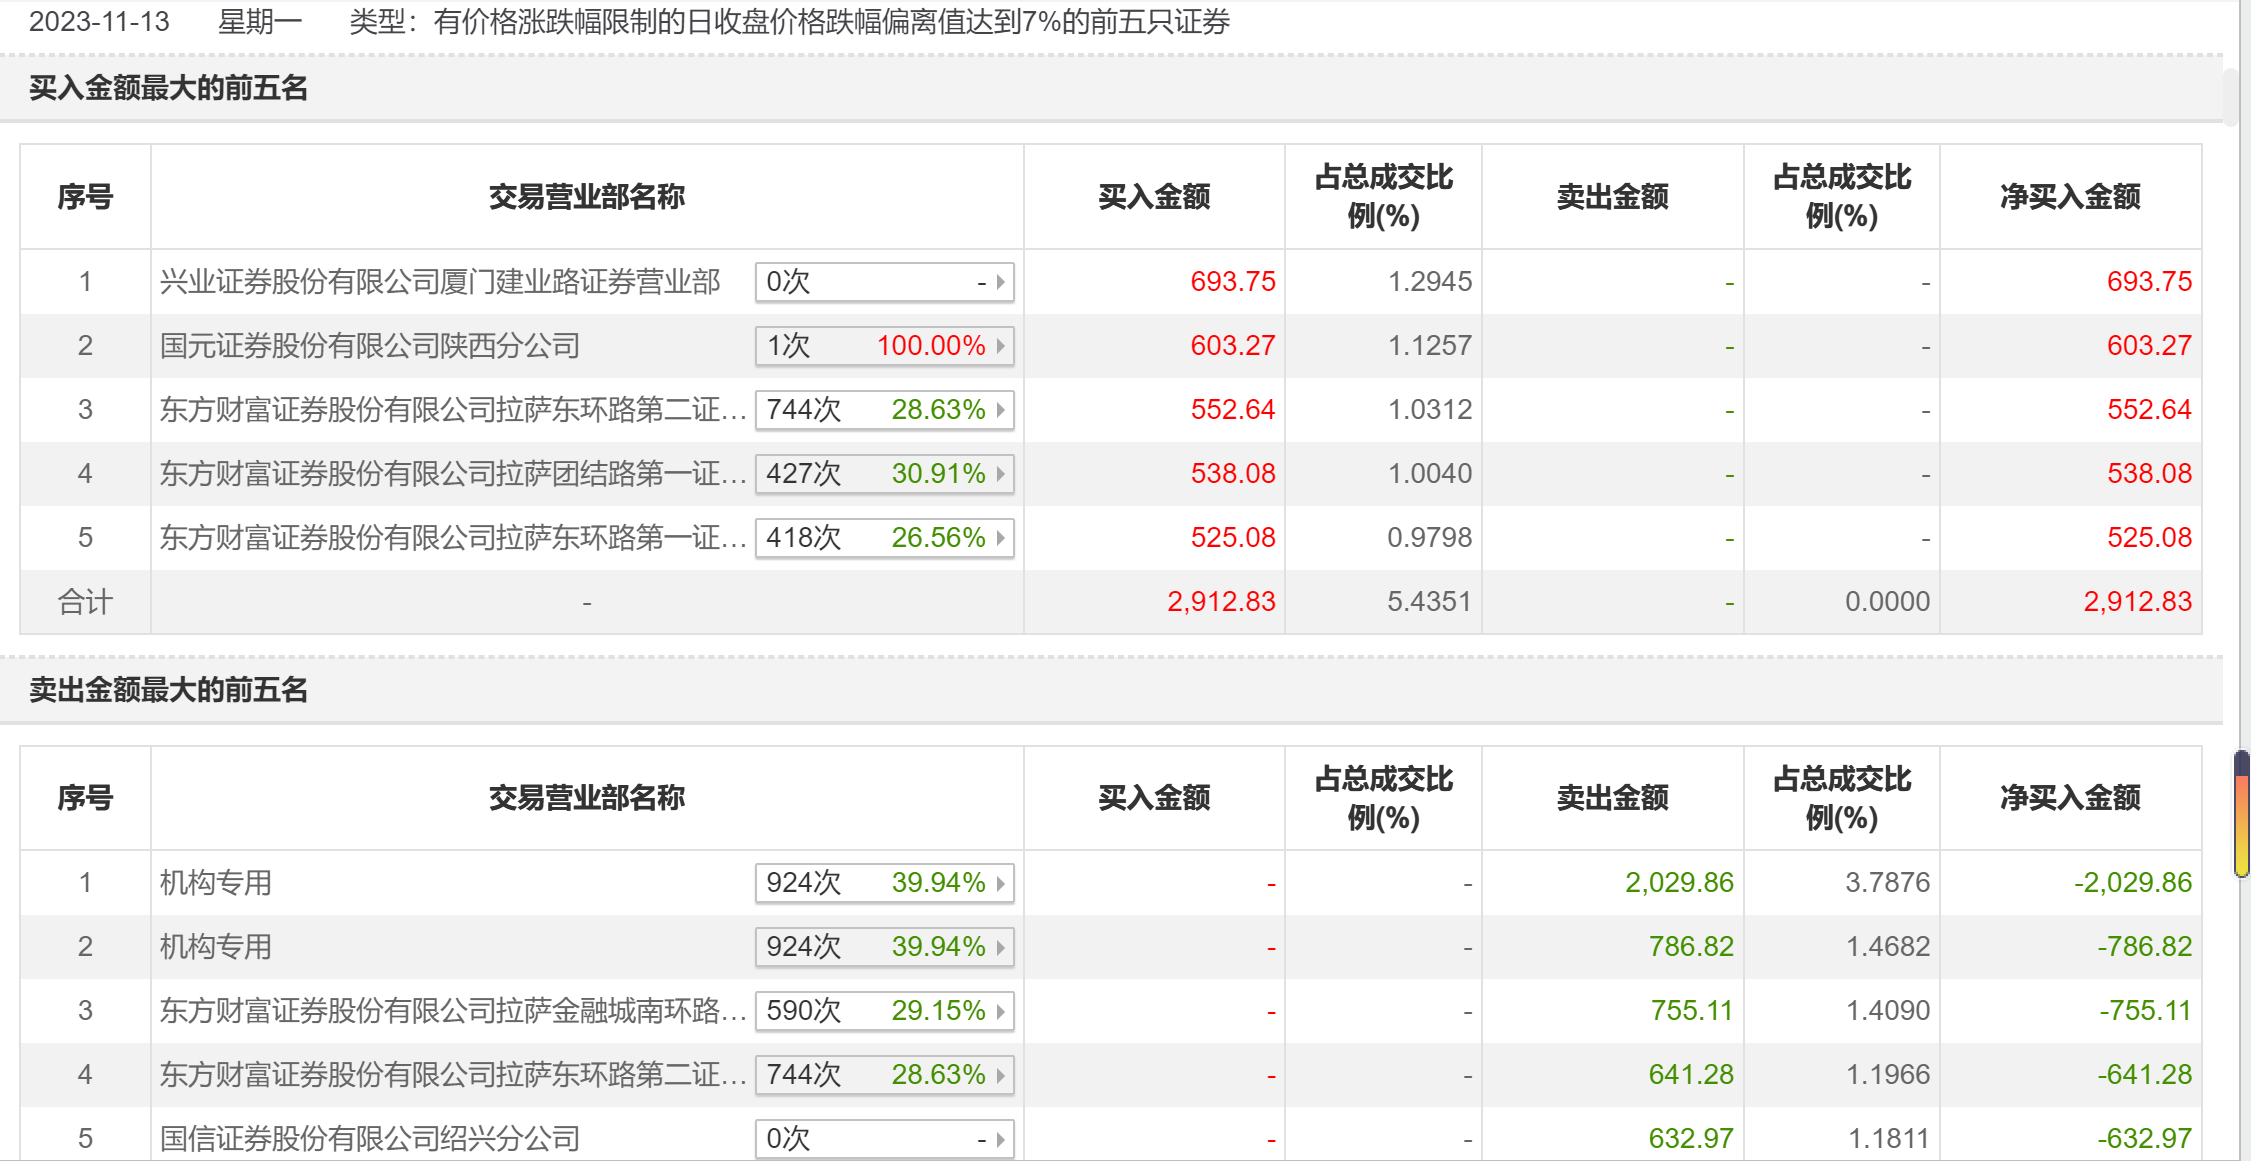Click the arrow icon on 国信证券绍兴分公司 row
The image size is (2251, 1161).
(x=999, y=1139)
